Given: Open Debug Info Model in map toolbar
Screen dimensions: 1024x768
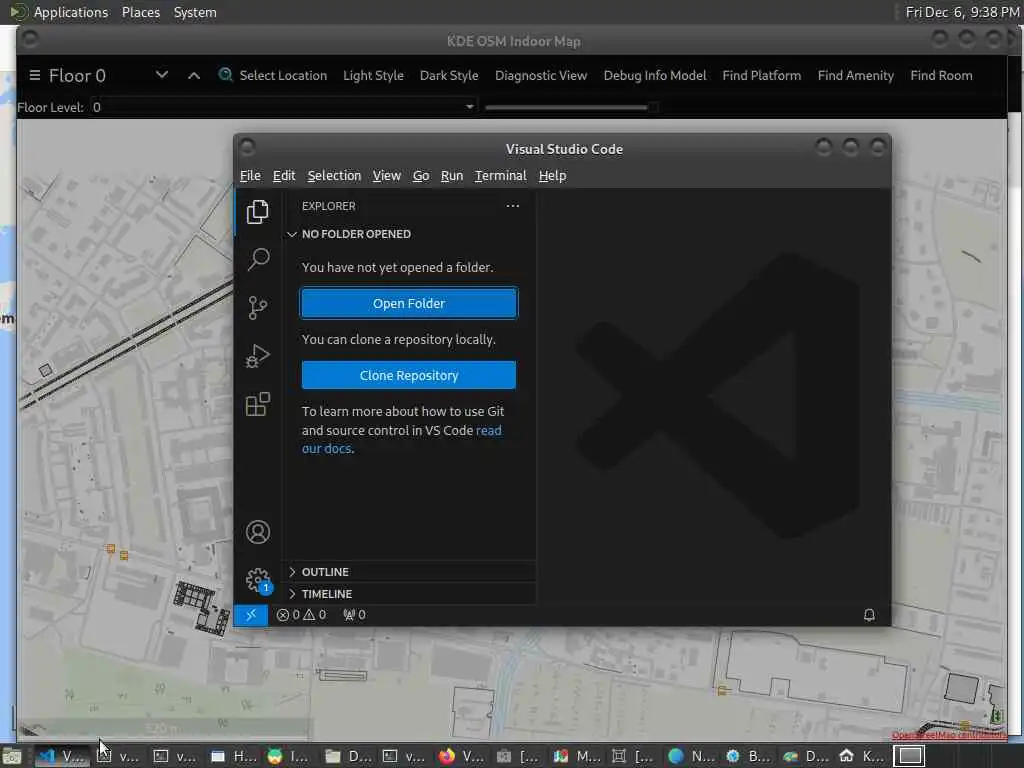Looking at the screenshot, I should 655,75.
